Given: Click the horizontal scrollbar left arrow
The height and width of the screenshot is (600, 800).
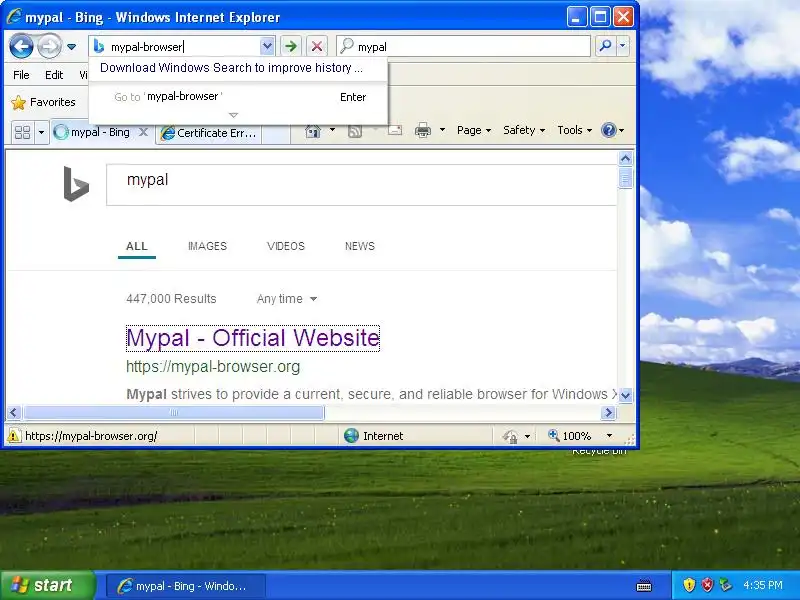Looking at the screenshot, I should pyautogui.click(x=14, y=412).
